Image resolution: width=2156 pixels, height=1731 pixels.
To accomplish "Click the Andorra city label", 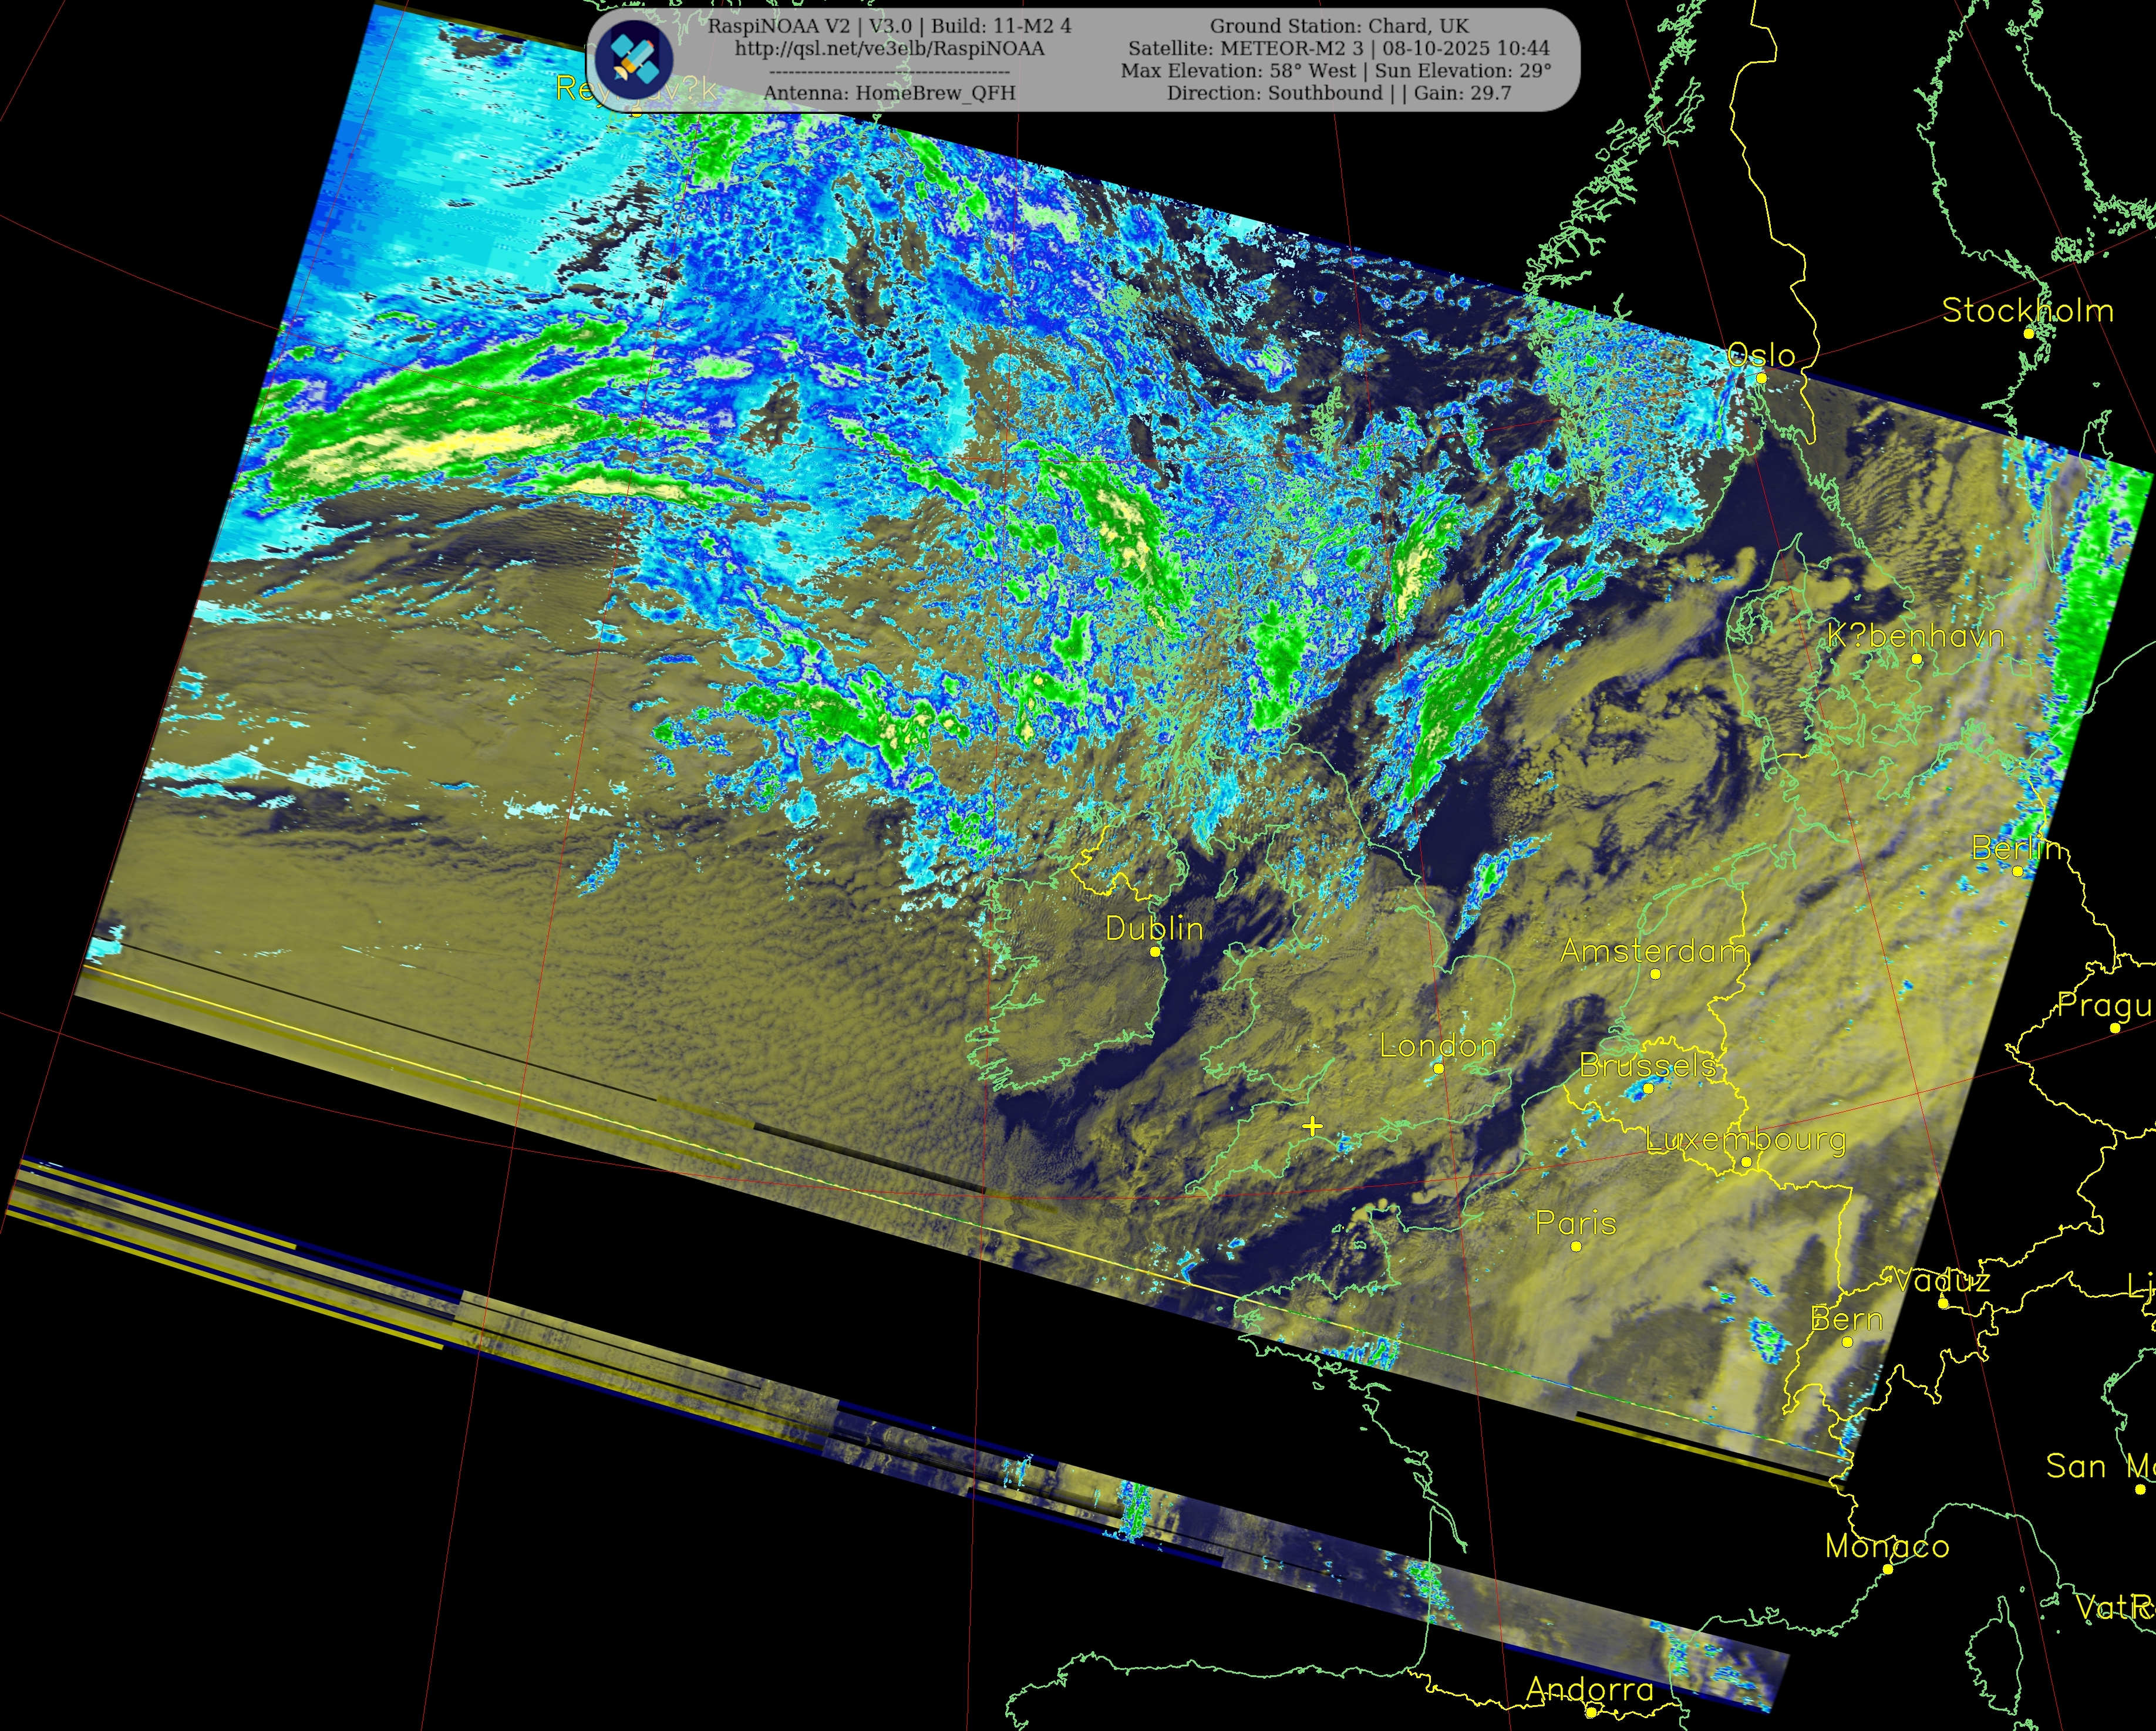I will [x=1589, y=1689].
